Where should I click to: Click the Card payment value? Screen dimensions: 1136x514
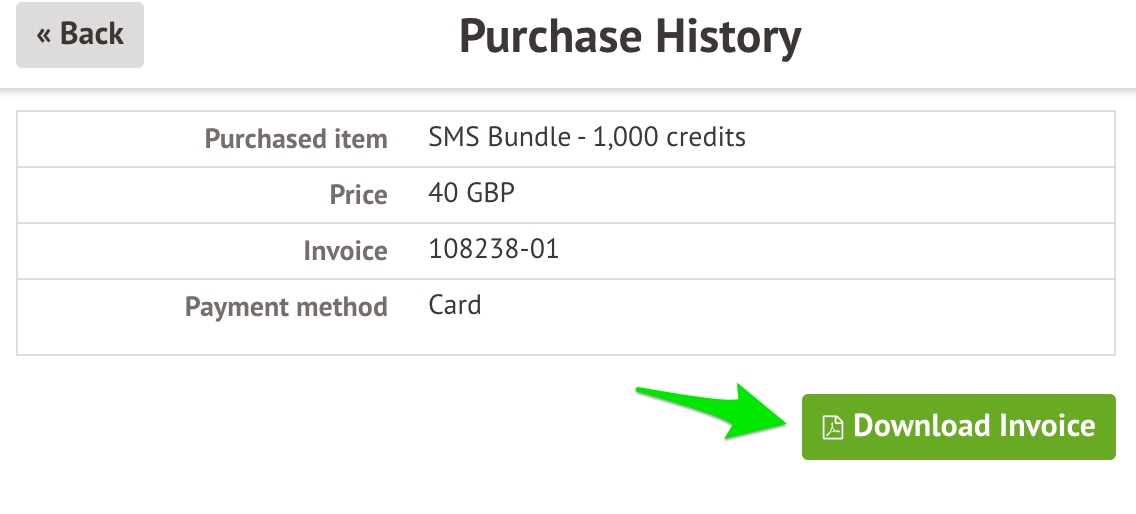pos(455,304)
